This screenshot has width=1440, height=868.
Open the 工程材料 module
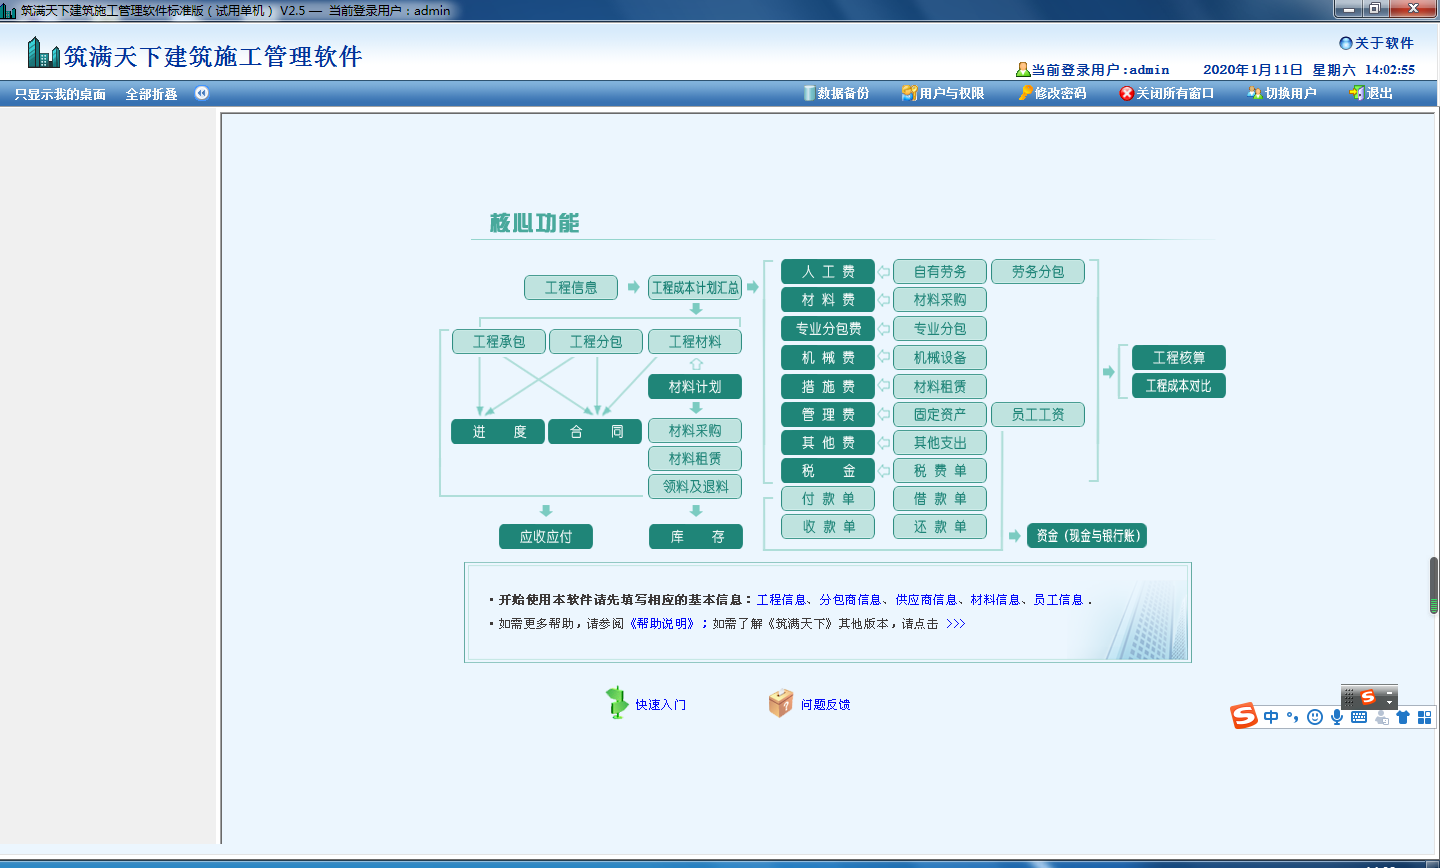pos(695,342)
